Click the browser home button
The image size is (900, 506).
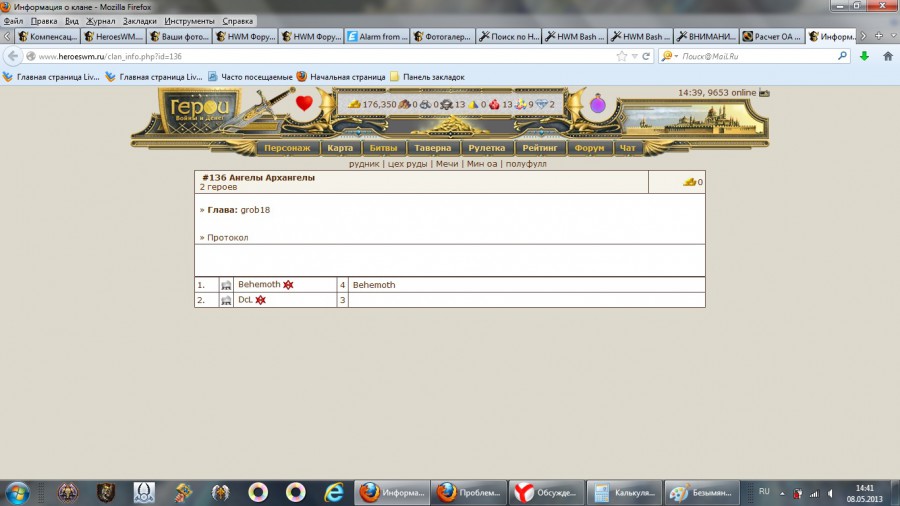pyautogui.click(x=887, y=56)
